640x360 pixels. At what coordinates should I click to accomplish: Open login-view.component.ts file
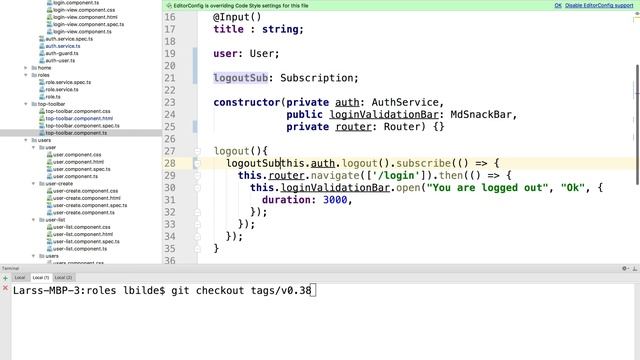click(x=79, y=31)
